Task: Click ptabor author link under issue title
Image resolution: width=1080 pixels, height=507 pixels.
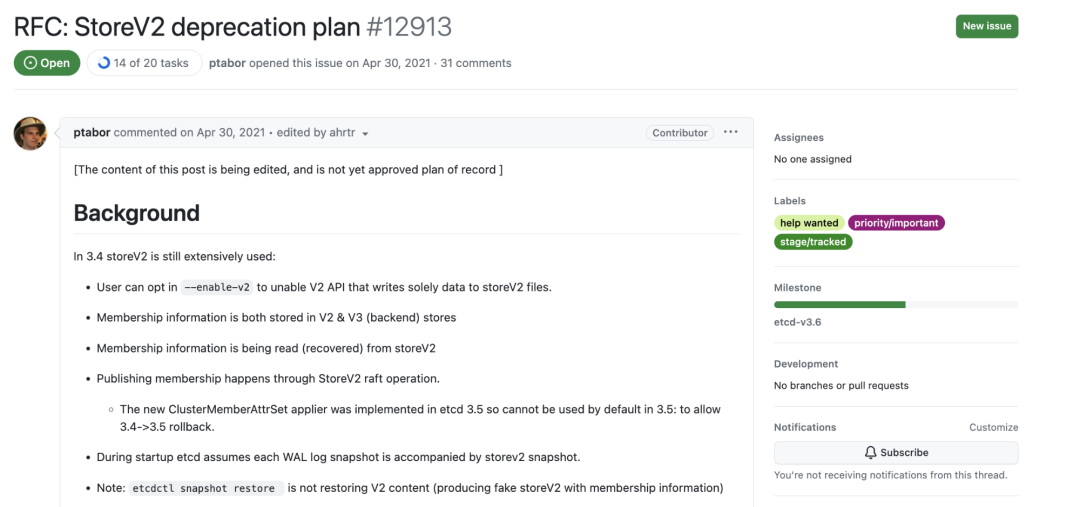Action: pos(227,63)
